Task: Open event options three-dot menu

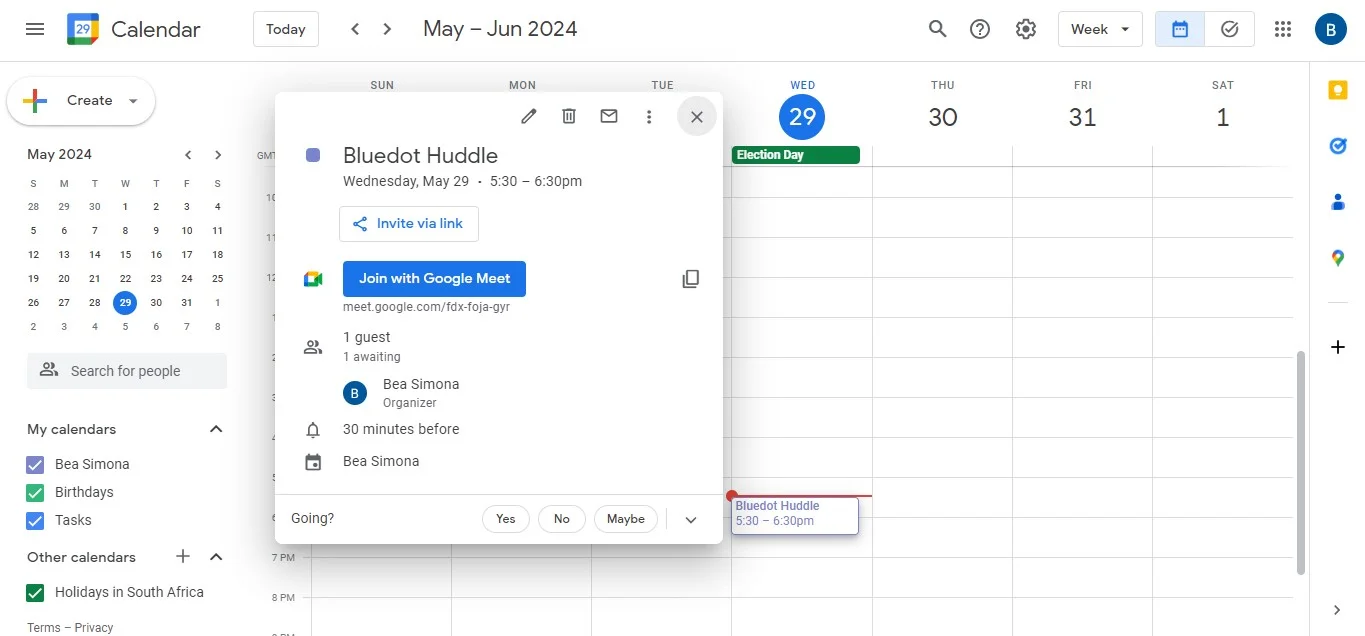Action: pos(649,116)
